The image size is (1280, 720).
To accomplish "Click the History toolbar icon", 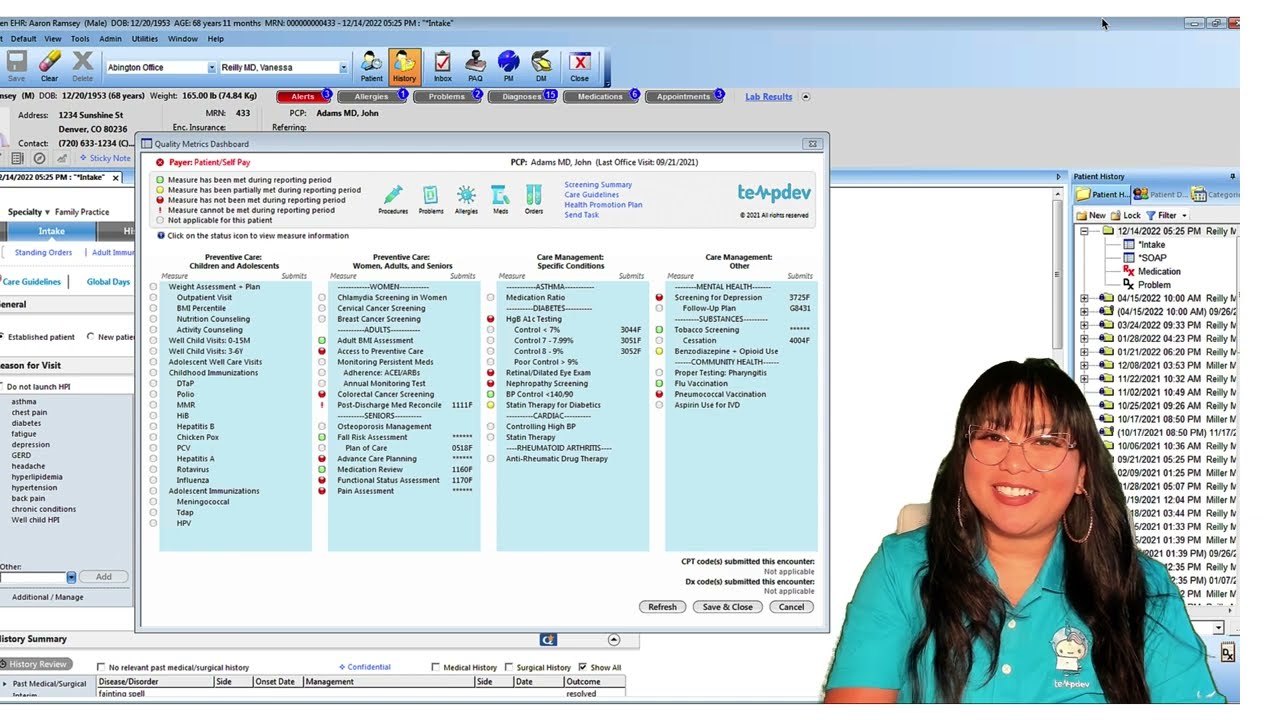I will (x=404, y=66).
